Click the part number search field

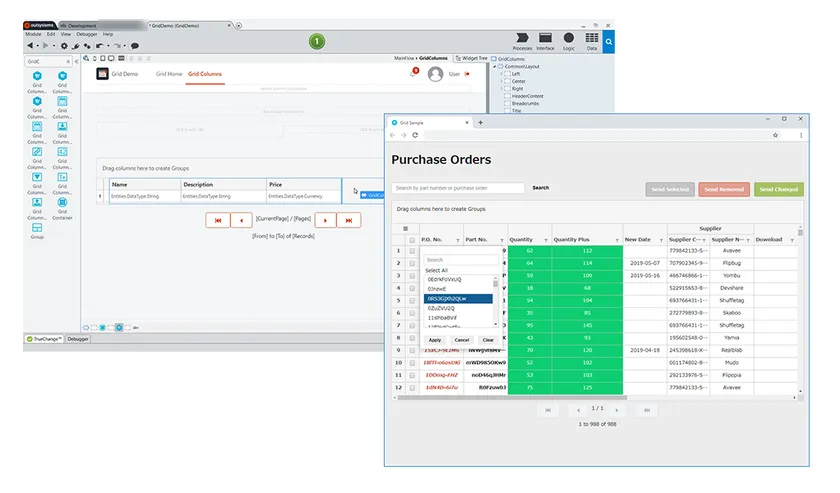(458, 188)
